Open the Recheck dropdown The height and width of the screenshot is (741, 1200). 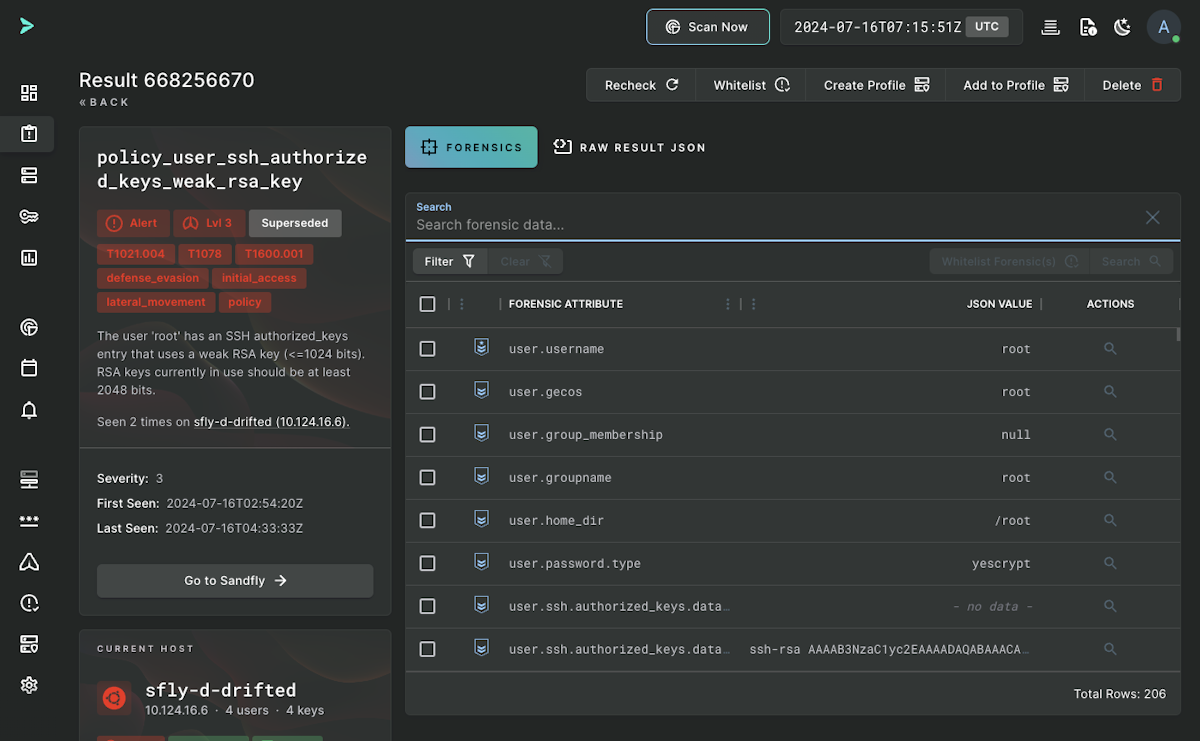click(x=640, y=85)
